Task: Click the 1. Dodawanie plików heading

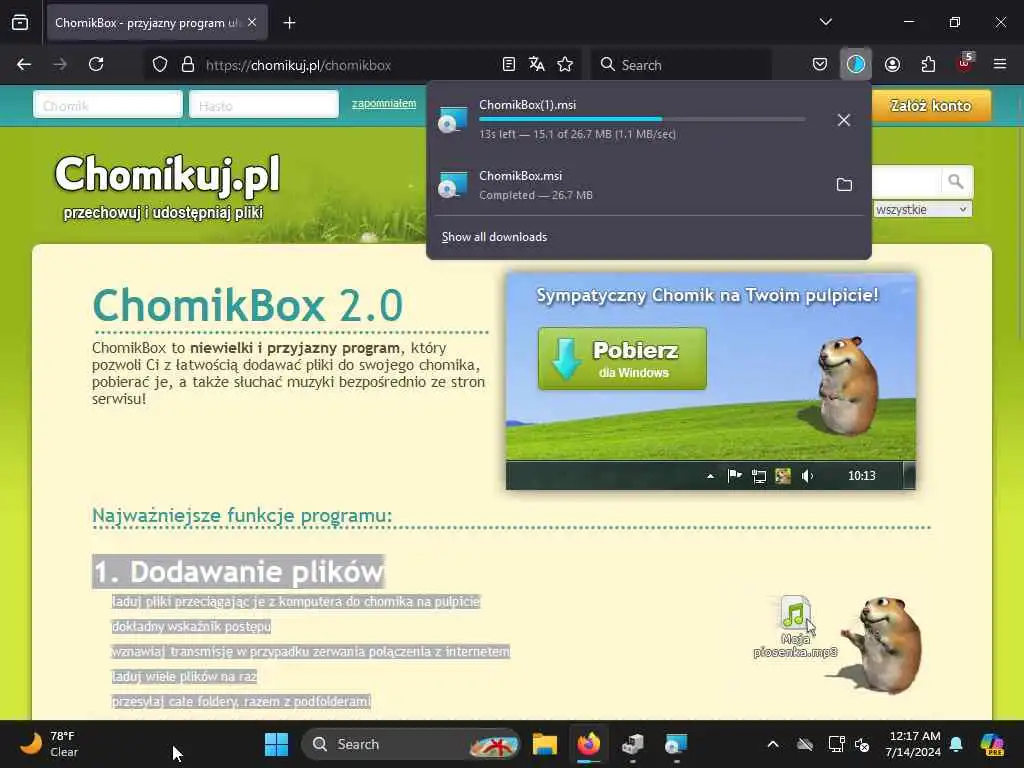Action: [x=238, y=572]
